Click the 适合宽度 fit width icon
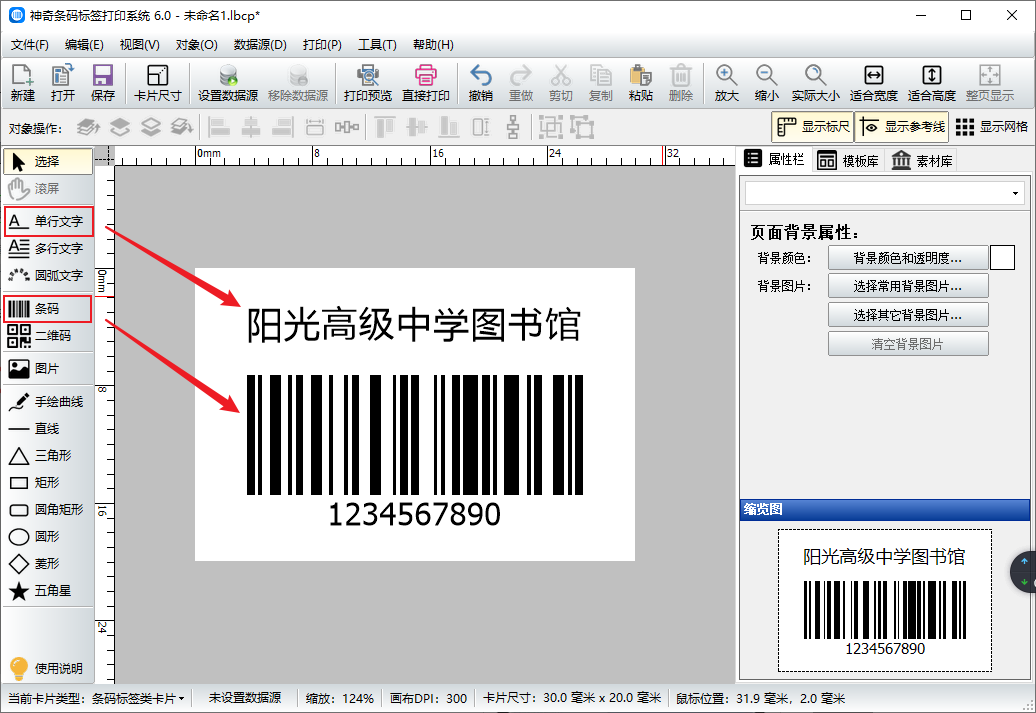The height and width of the screenshot is (713, 1036). click(873, 83)
